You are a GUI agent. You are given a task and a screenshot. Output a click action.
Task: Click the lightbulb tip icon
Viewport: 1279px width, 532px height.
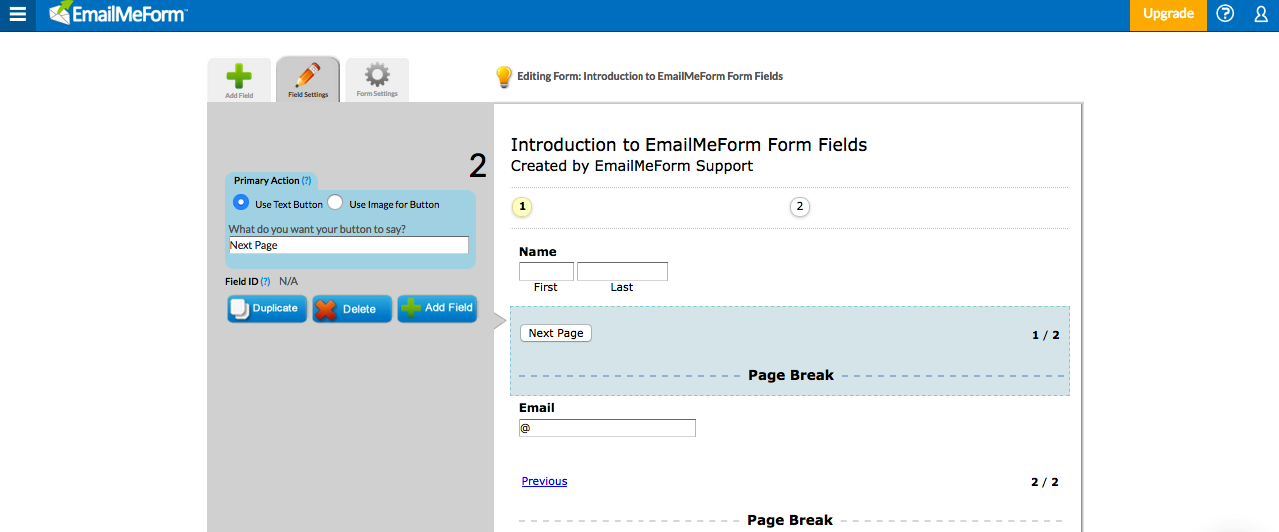[504, 77]
